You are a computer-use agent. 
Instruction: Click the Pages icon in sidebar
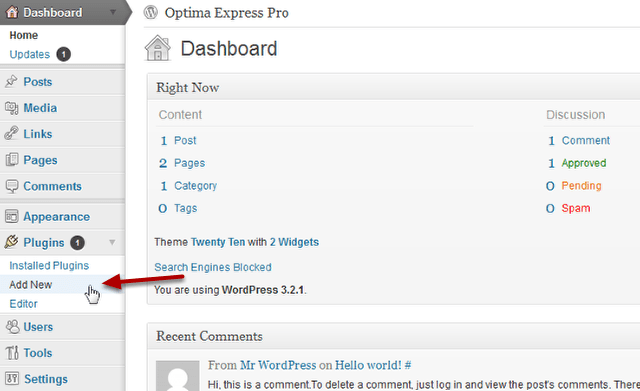(x=11, y=160)
